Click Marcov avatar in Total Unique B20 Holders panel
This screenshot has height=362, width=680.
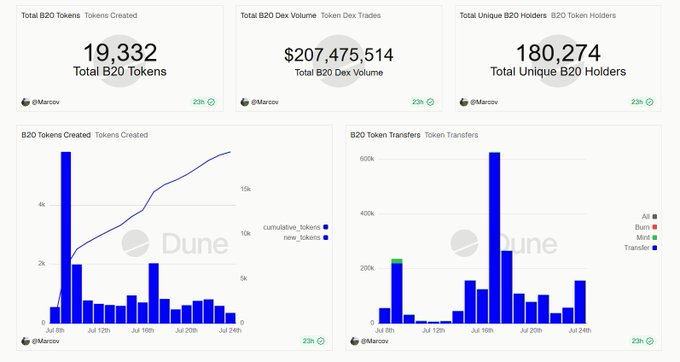point(464,102)
